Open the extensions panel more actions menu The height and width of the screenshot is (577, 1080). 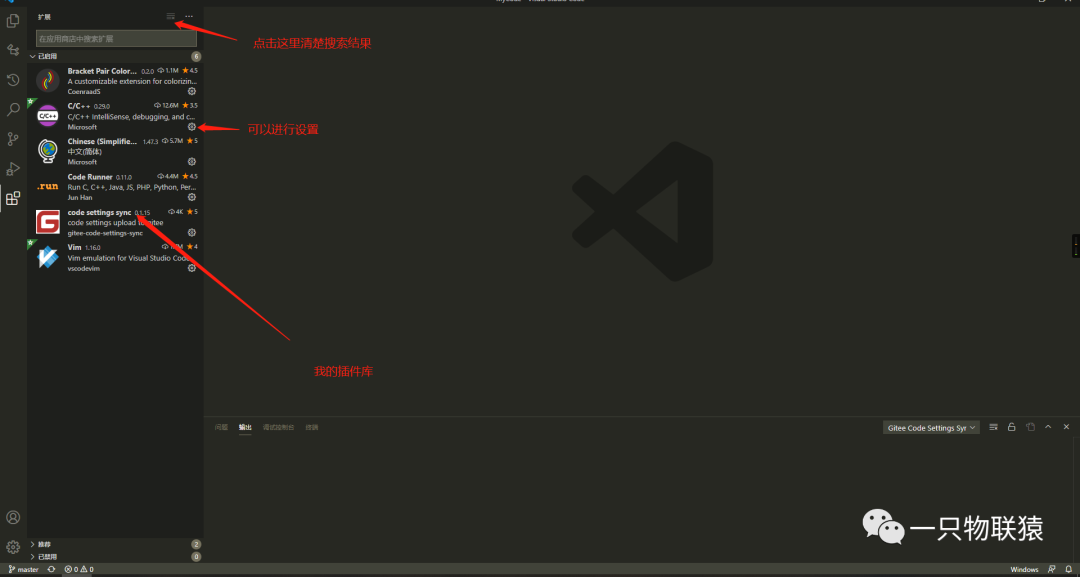point(189,17)
